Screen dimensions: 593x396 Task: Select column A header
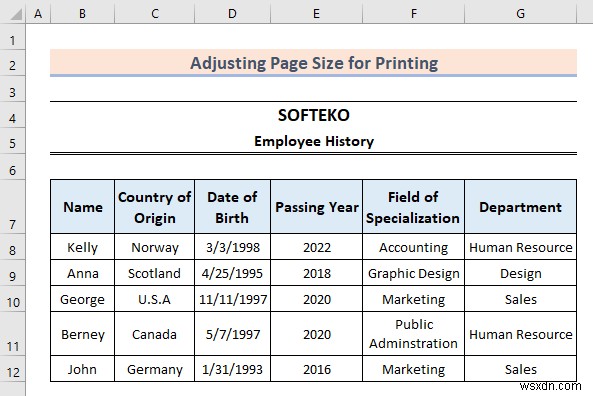[x=38, y=14]
